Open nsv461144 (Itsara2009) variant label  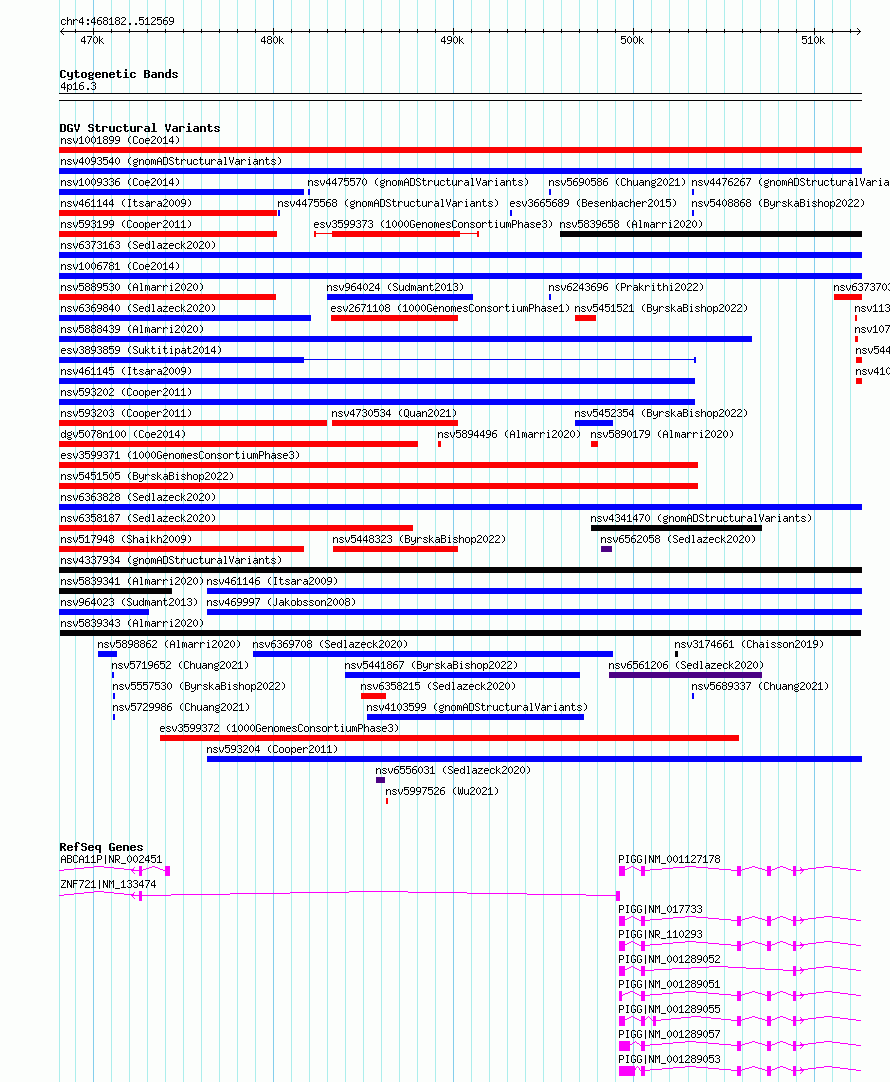coord(126,204)
